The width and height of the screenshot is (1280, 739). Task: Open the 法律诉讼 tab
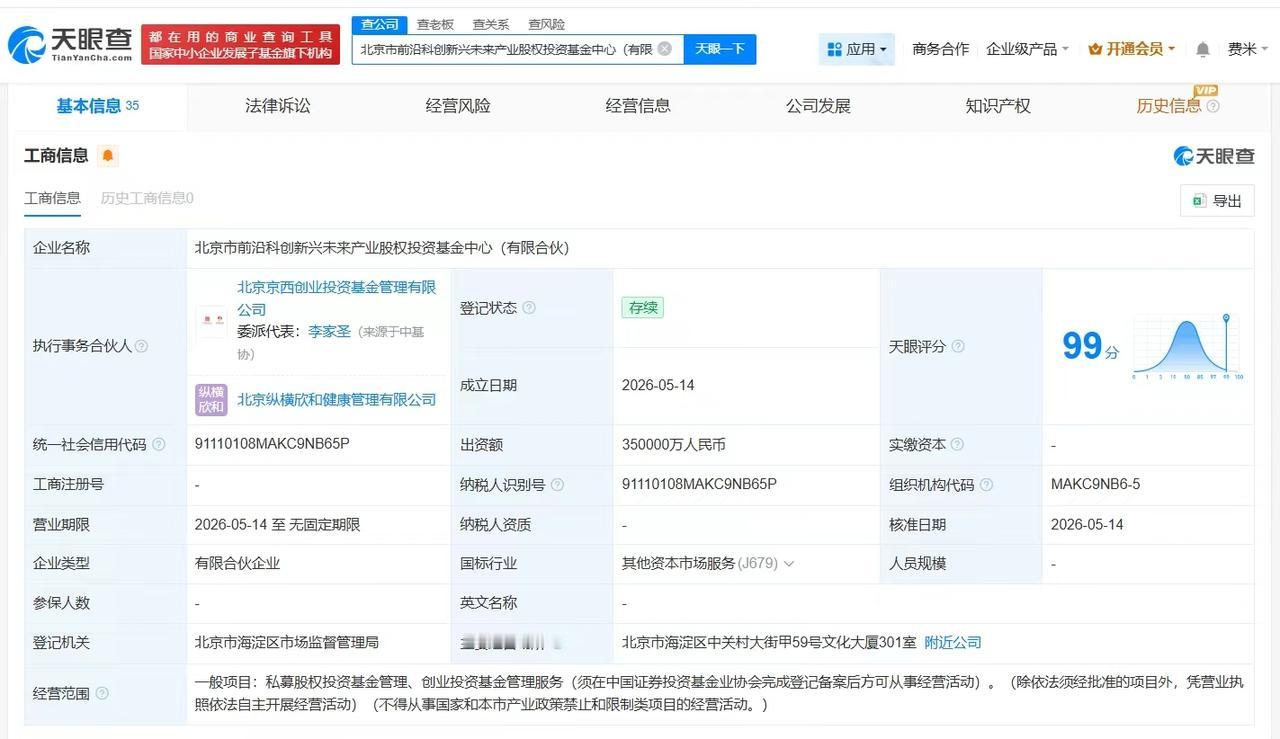point(278,106)
